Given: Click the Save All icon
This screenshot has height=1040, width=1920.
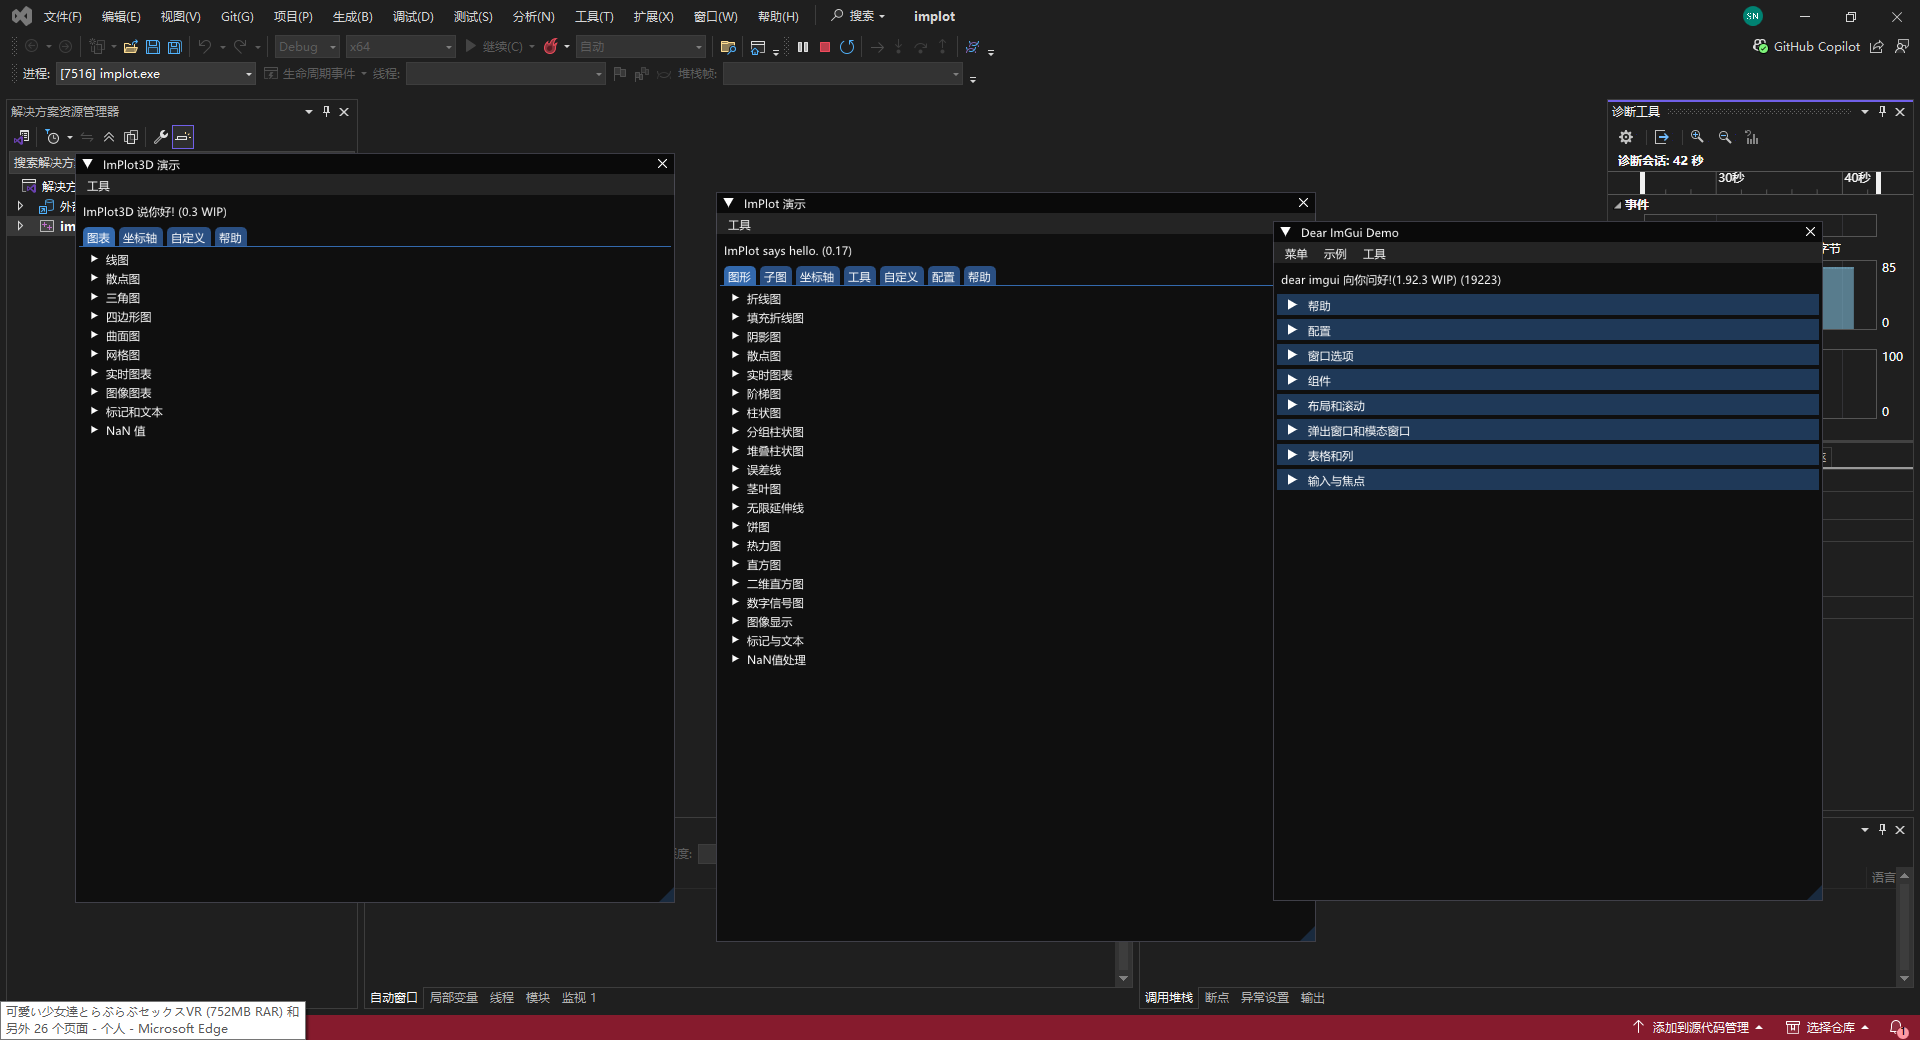Looking at the screenshot, I should 175,47.
